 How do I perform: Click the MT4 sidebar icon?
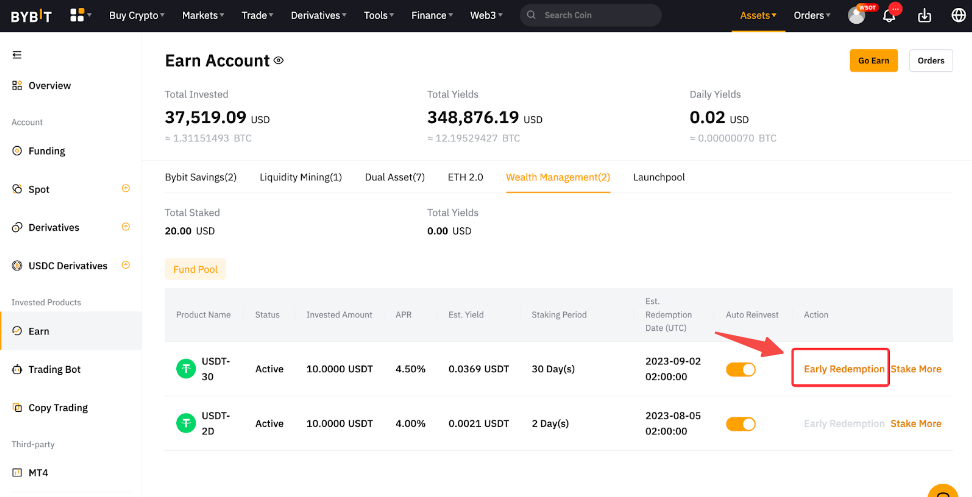pos(17,473)
